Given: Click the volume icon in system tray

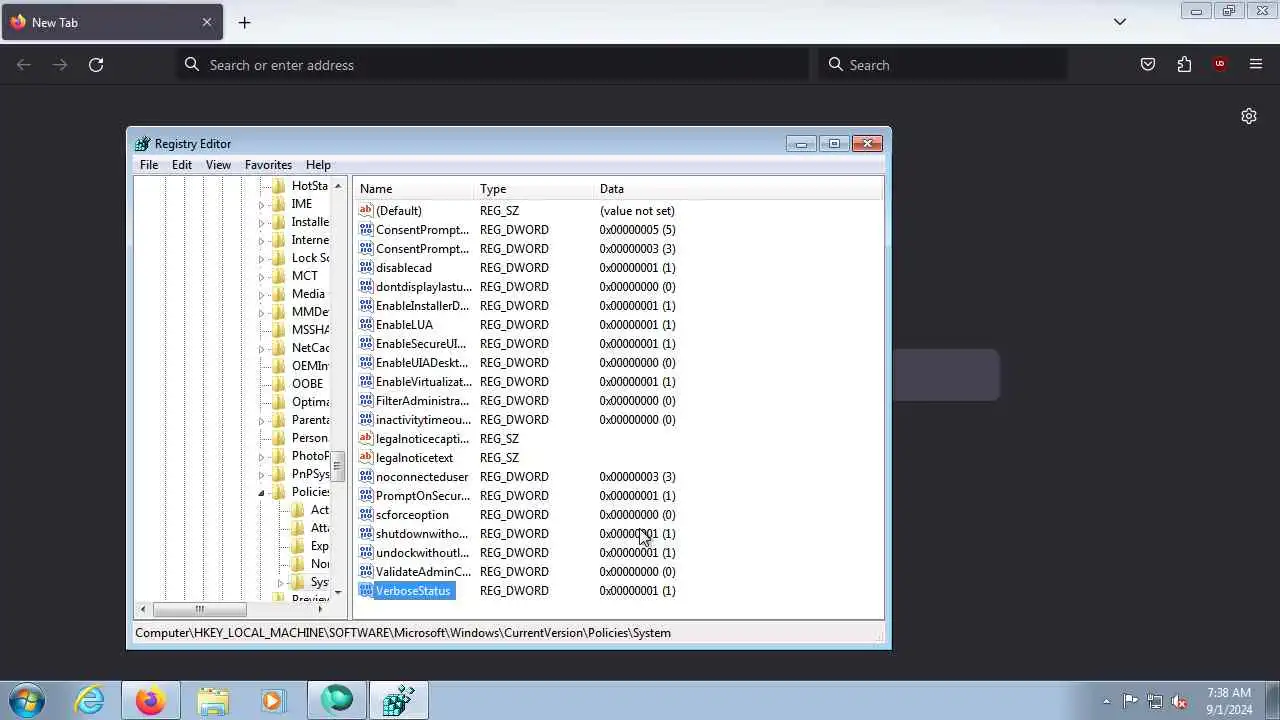Looking at the screenshot, I should click(1179, 701).
